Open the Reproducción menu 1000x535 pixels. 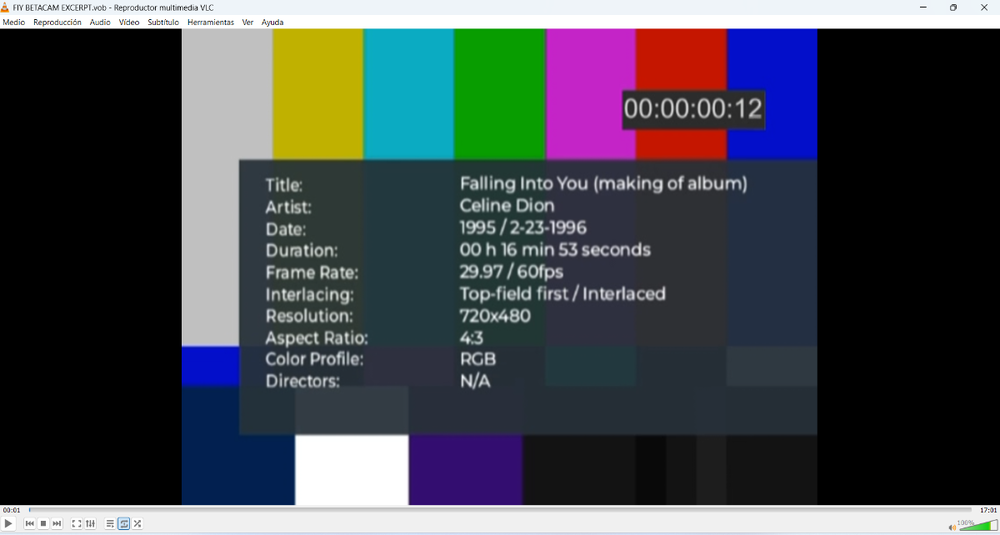(x=57, y=22)
